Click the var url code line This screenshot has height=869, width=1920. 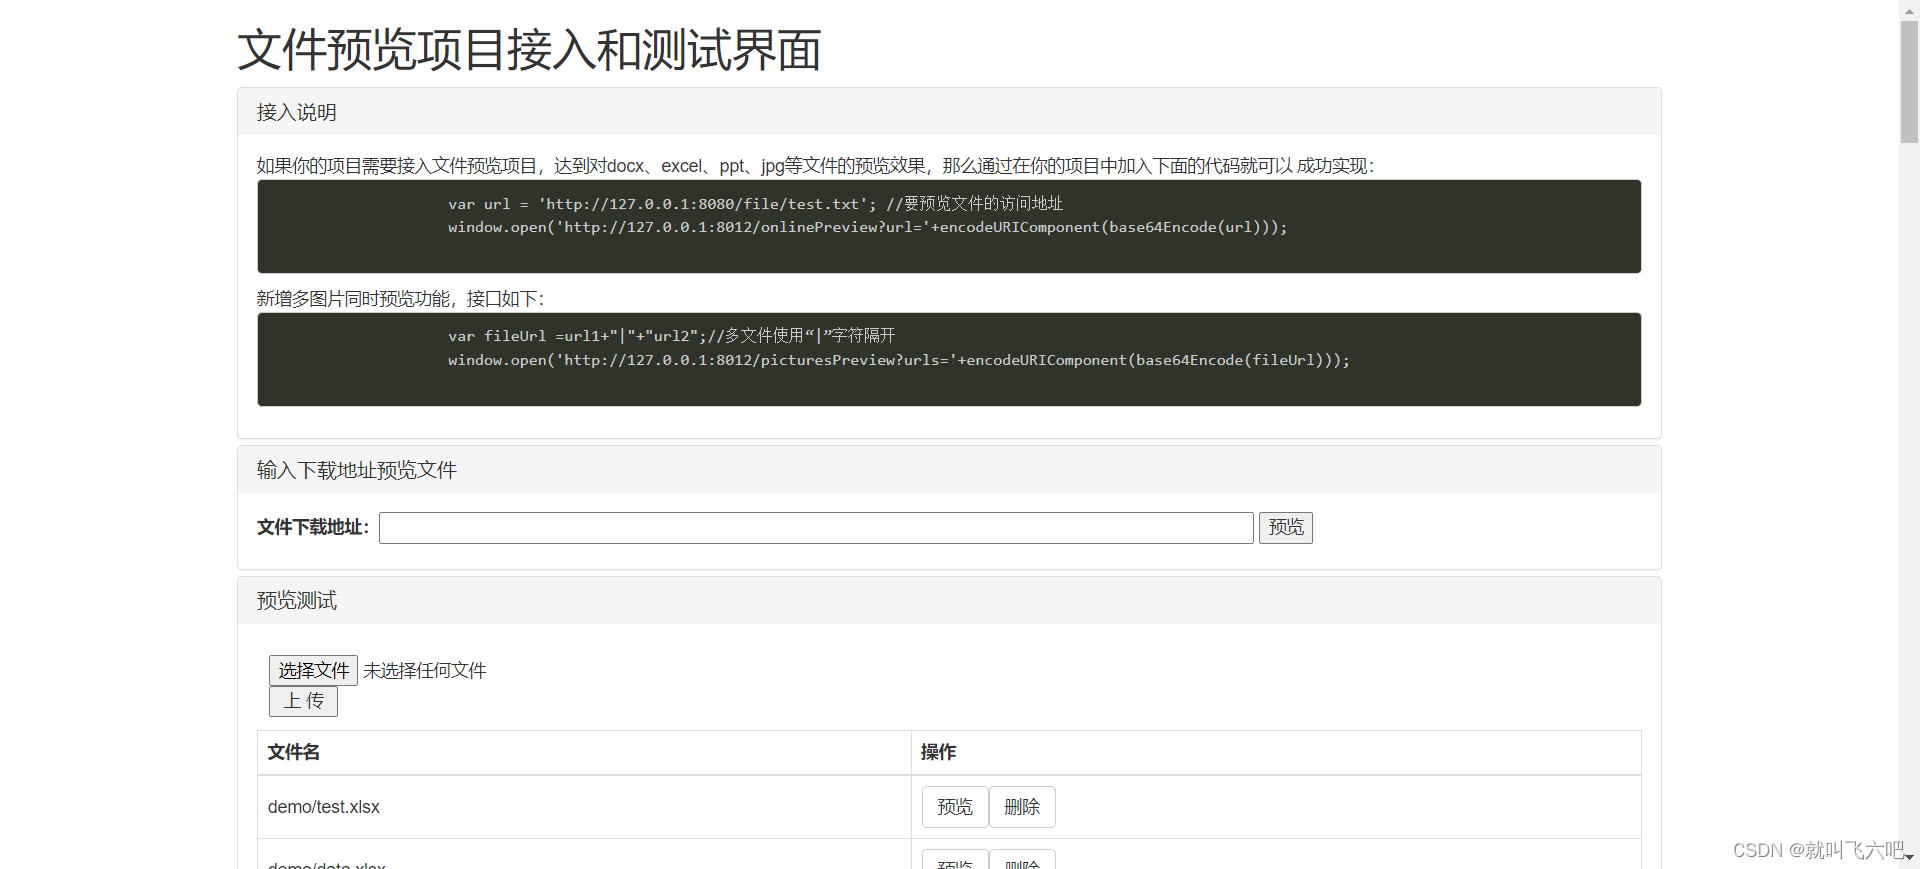click(755, 204)
